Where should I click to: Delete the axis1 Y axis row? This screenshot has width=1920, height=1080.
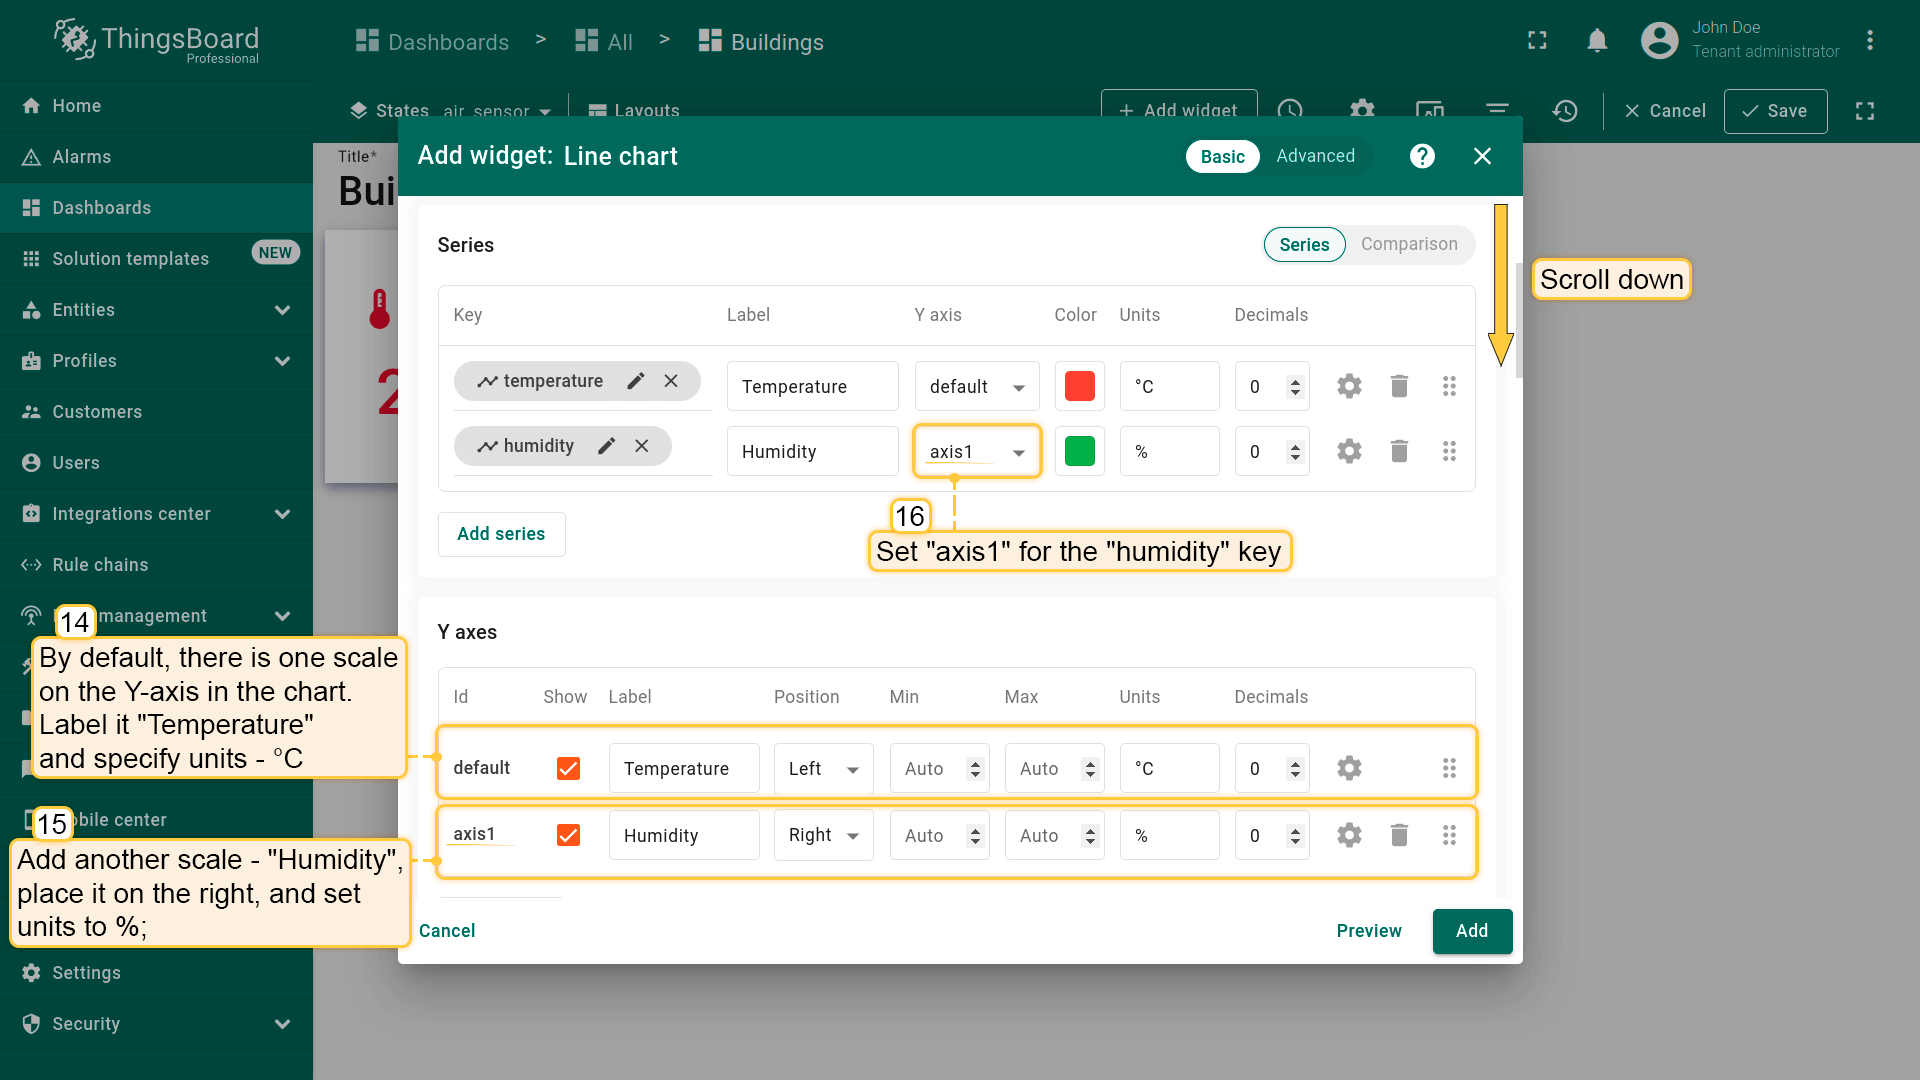pos(1399,835)
